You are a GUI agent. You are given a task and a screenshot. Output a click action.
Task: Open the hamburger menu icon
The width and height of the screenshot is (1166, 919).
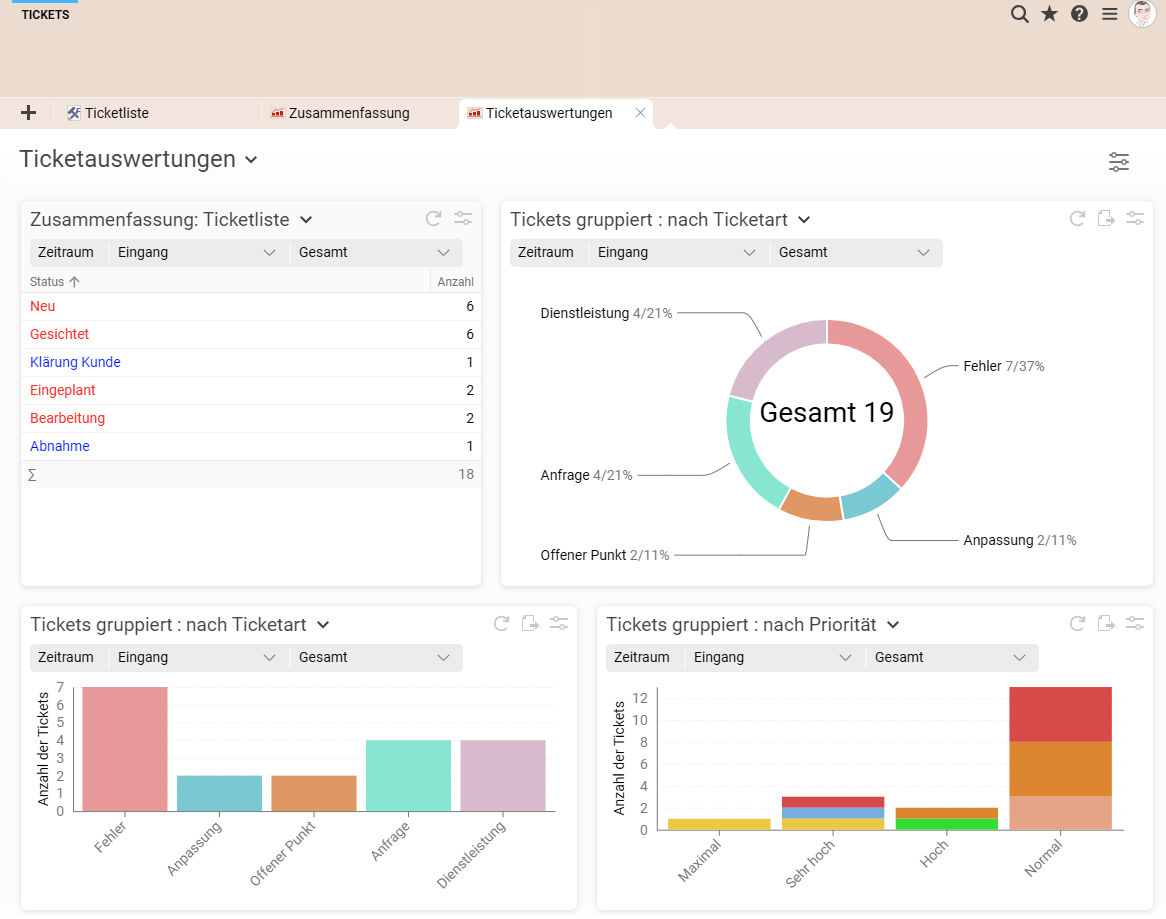(x=1109, y=14)
